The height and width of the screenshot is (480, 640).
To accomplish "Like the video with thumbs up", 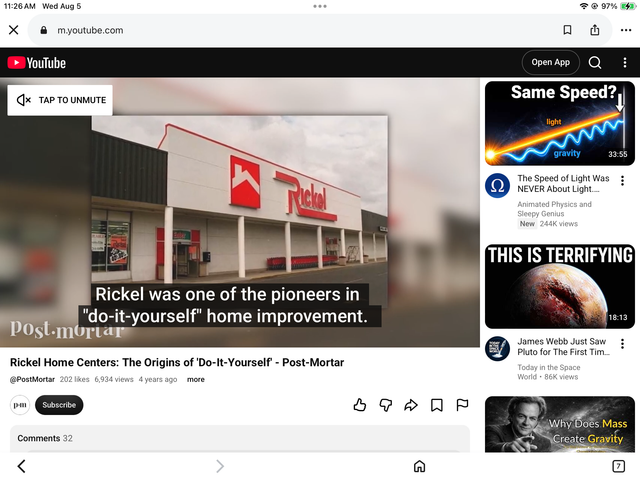I will coord(360,405).
